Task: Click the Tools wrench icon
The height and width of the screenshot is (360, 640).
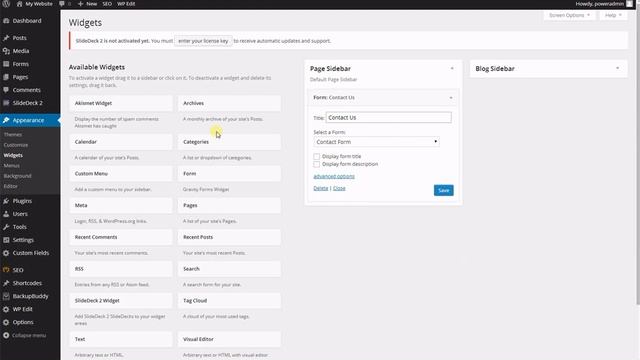Action: pos(6,227)
